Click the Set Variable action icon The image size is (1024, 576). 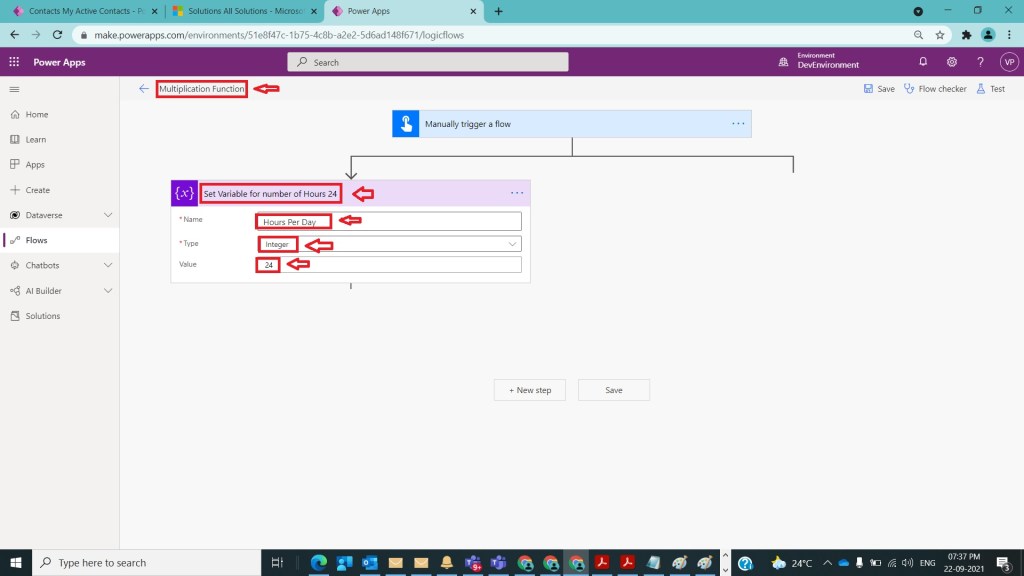tap(184, 193)
